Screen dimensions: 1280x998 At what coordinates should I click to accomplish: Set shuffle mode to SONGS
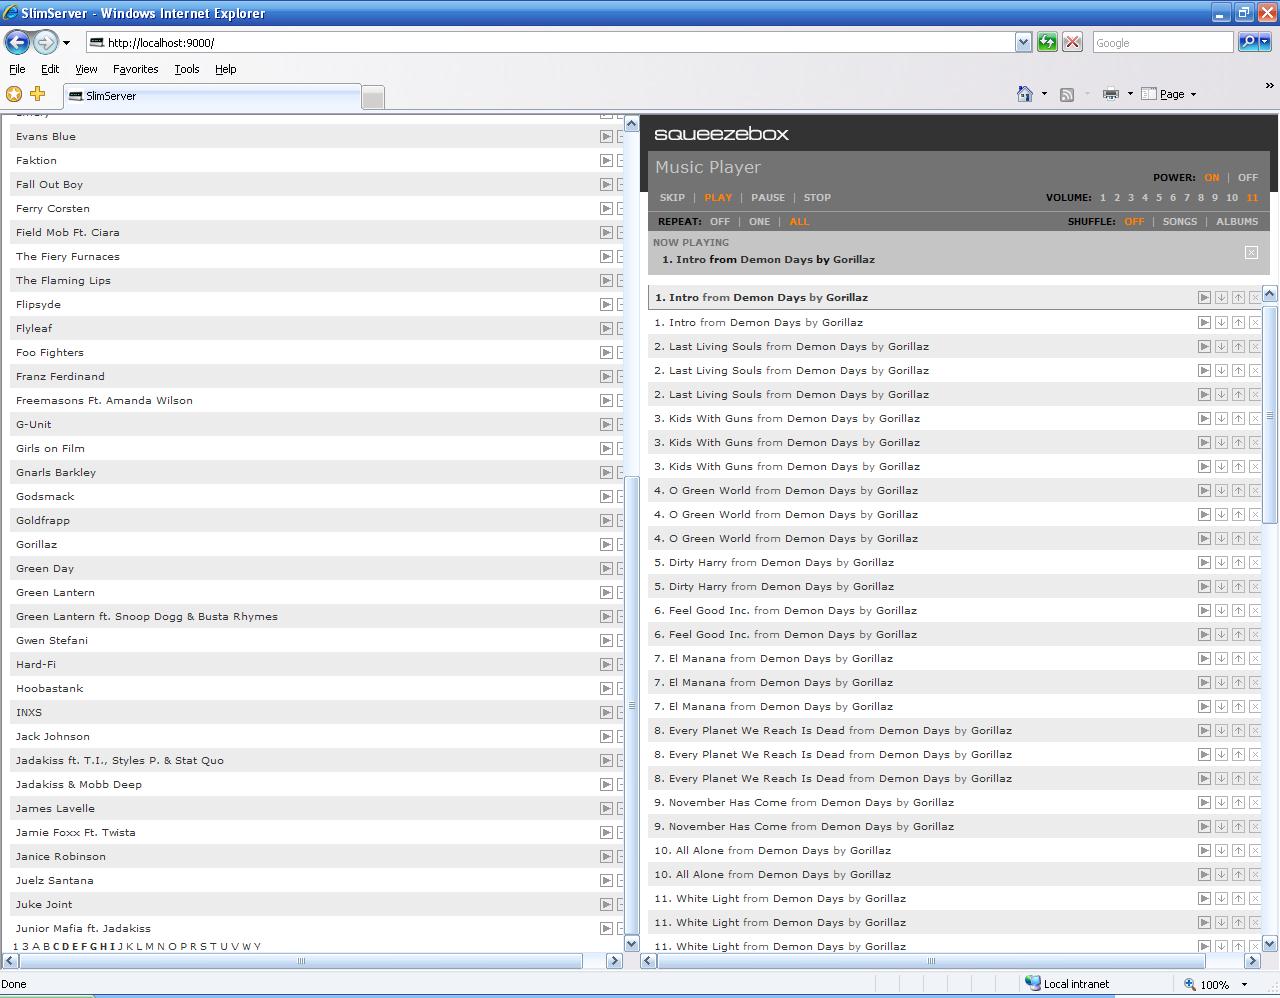pyautogui.click(x=1179, y=221)
